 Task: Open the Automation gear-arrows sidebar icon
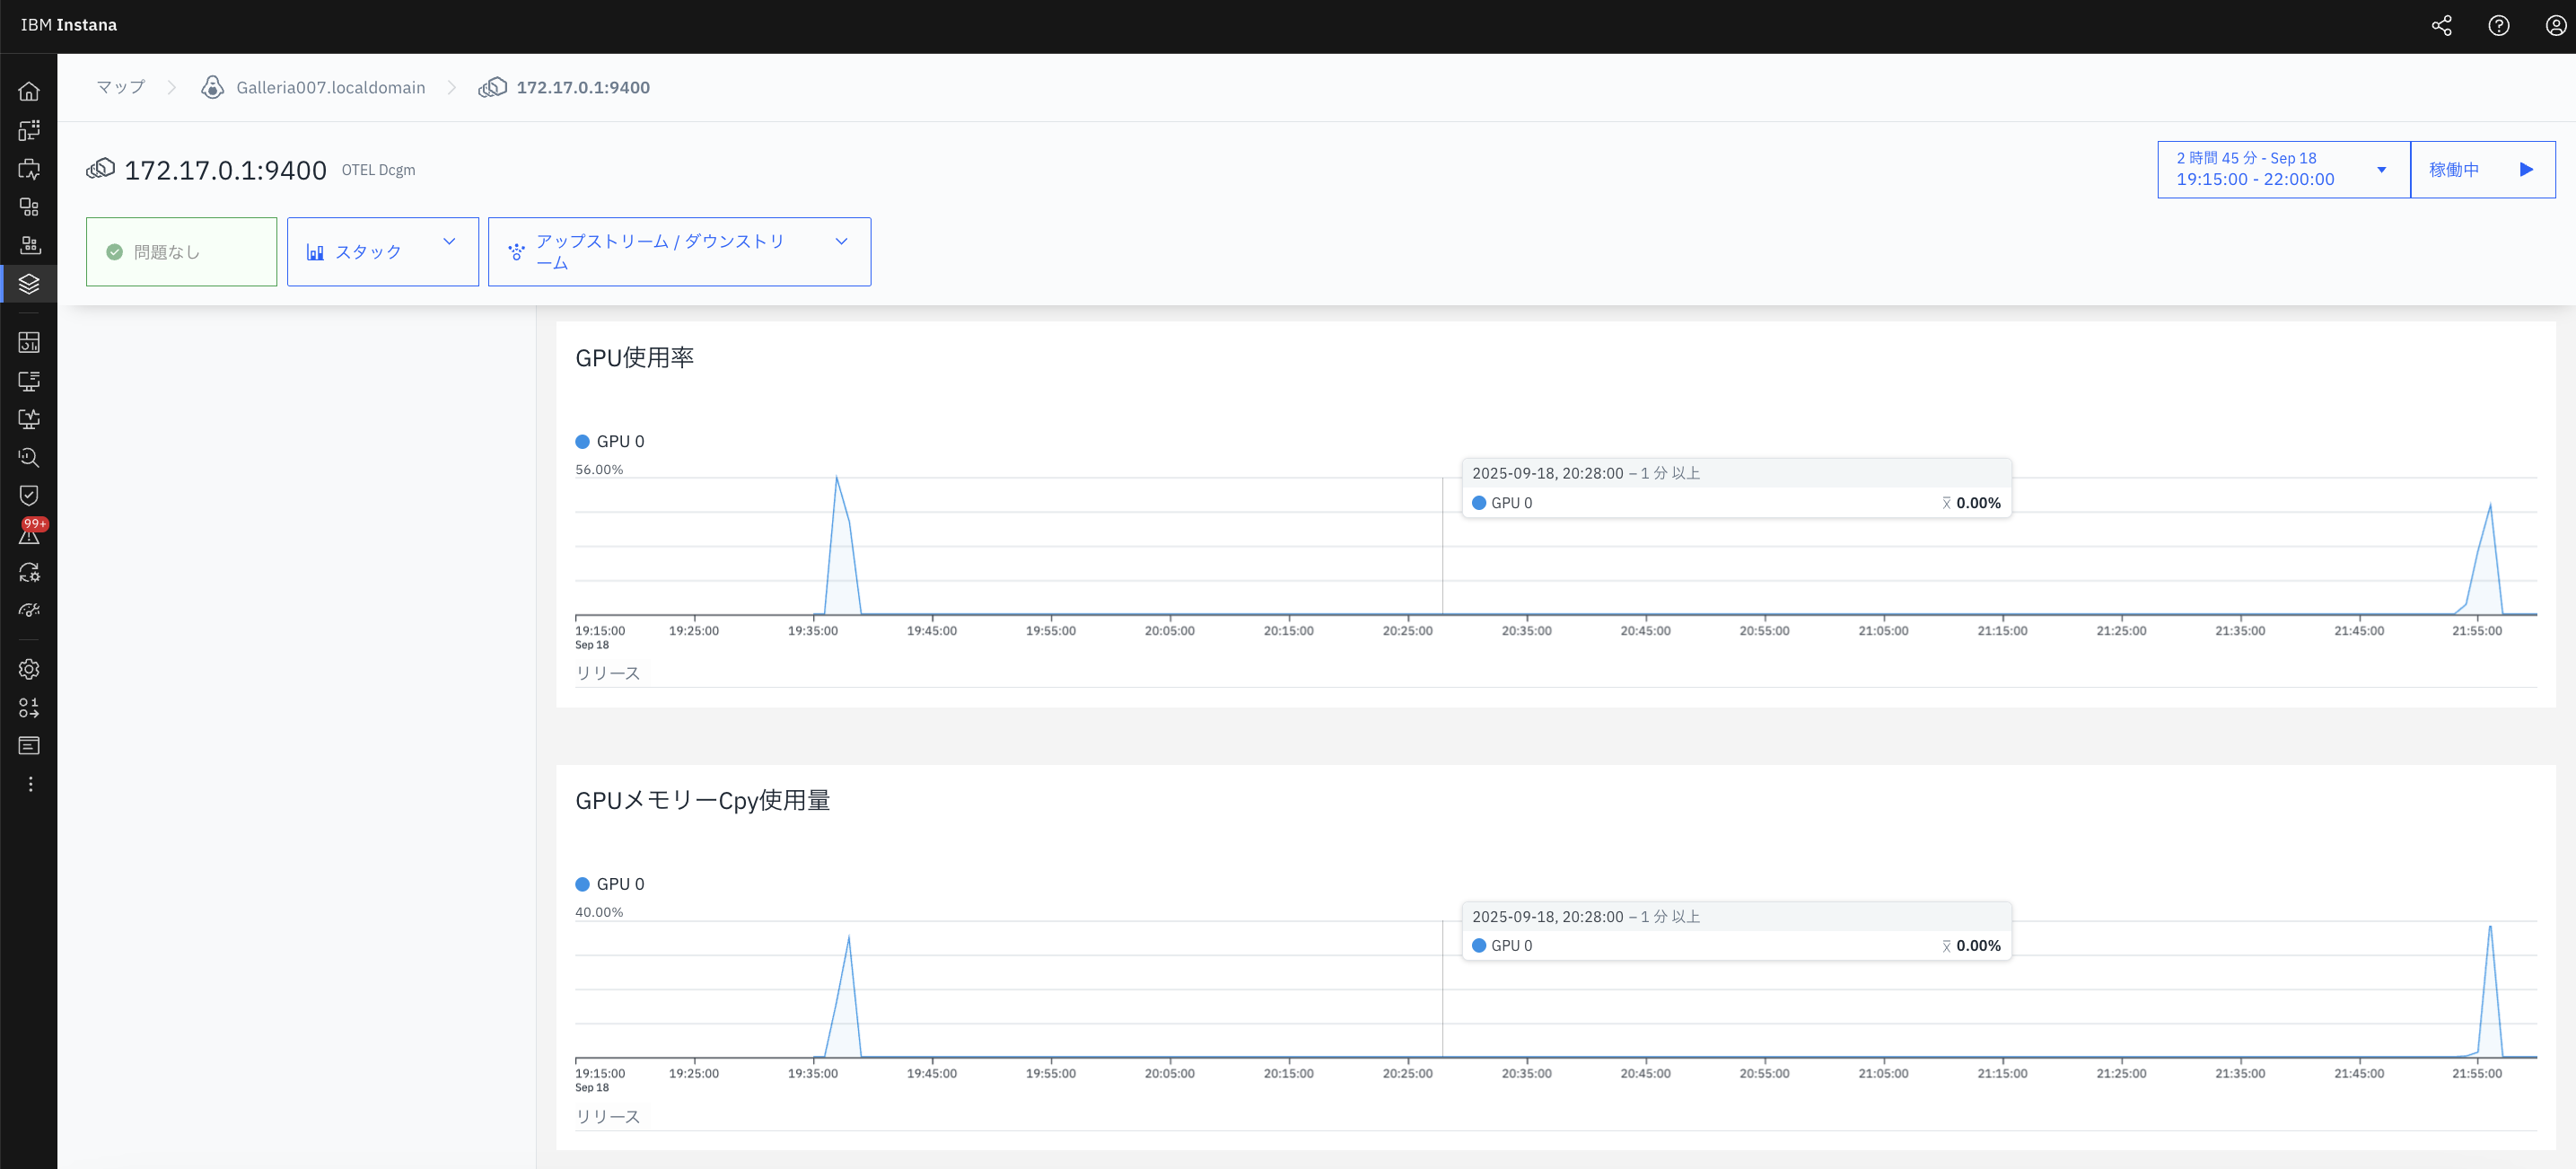pyautogui.click(x=29, y=572)
